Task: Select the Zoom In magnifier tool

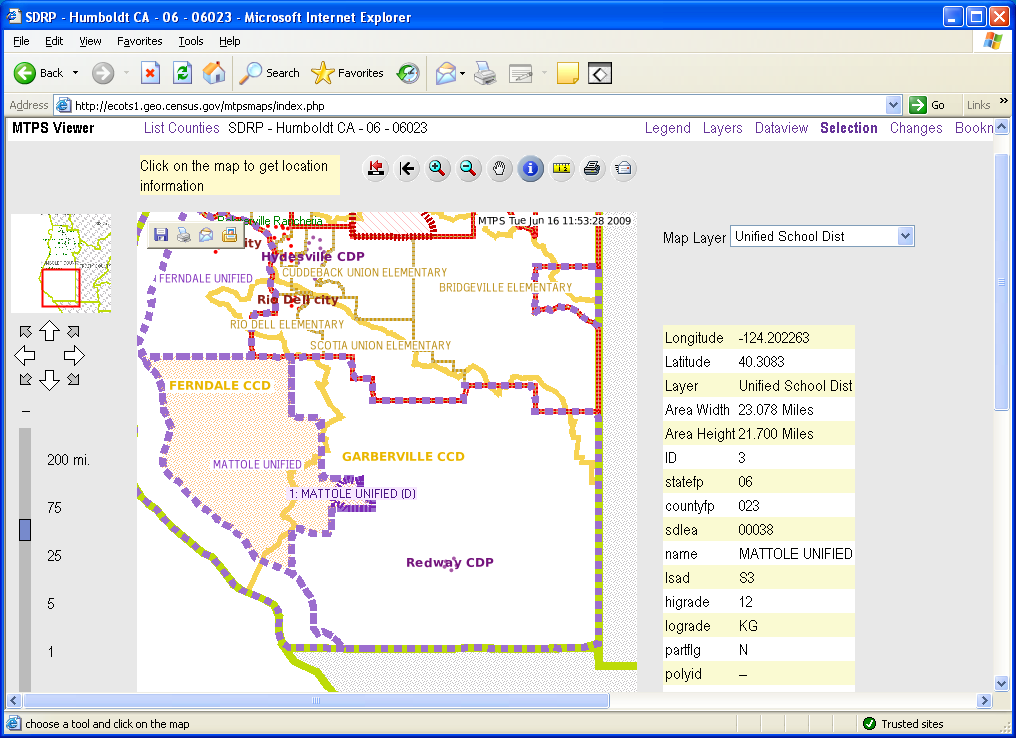Action: 437,169
